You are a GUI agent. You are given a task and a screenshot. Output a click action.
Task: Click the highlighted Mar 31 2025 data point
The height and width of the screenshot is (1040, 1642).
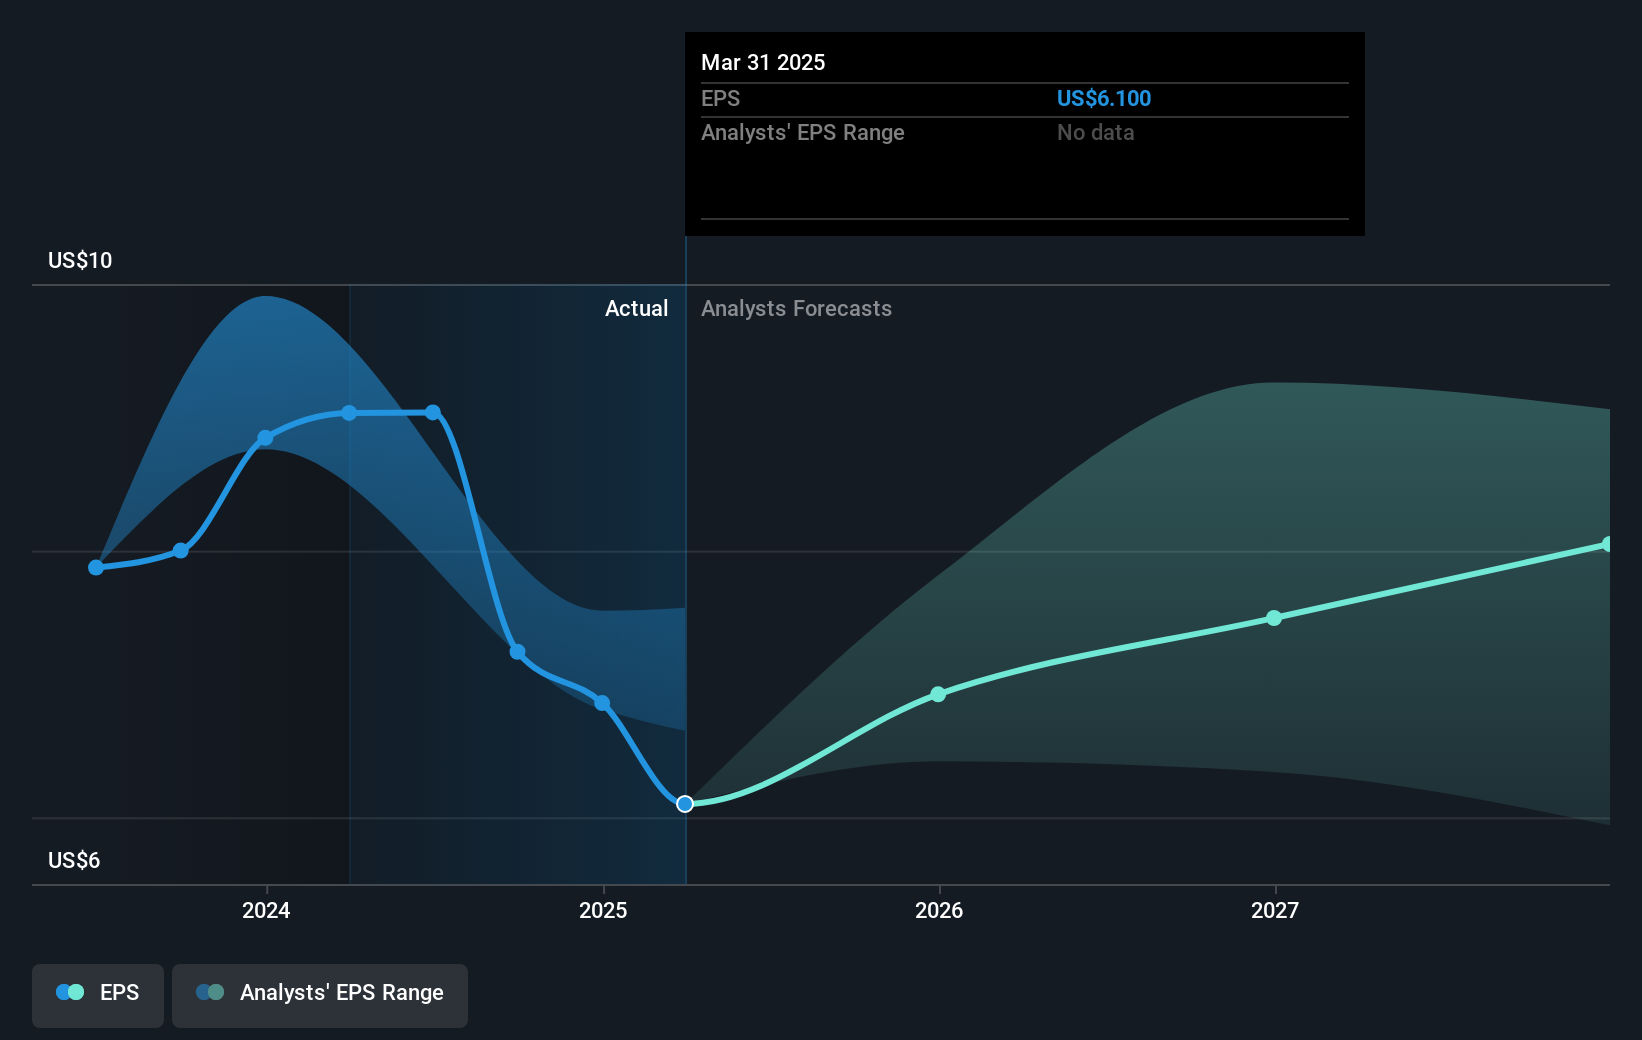(x=685, y=804)
